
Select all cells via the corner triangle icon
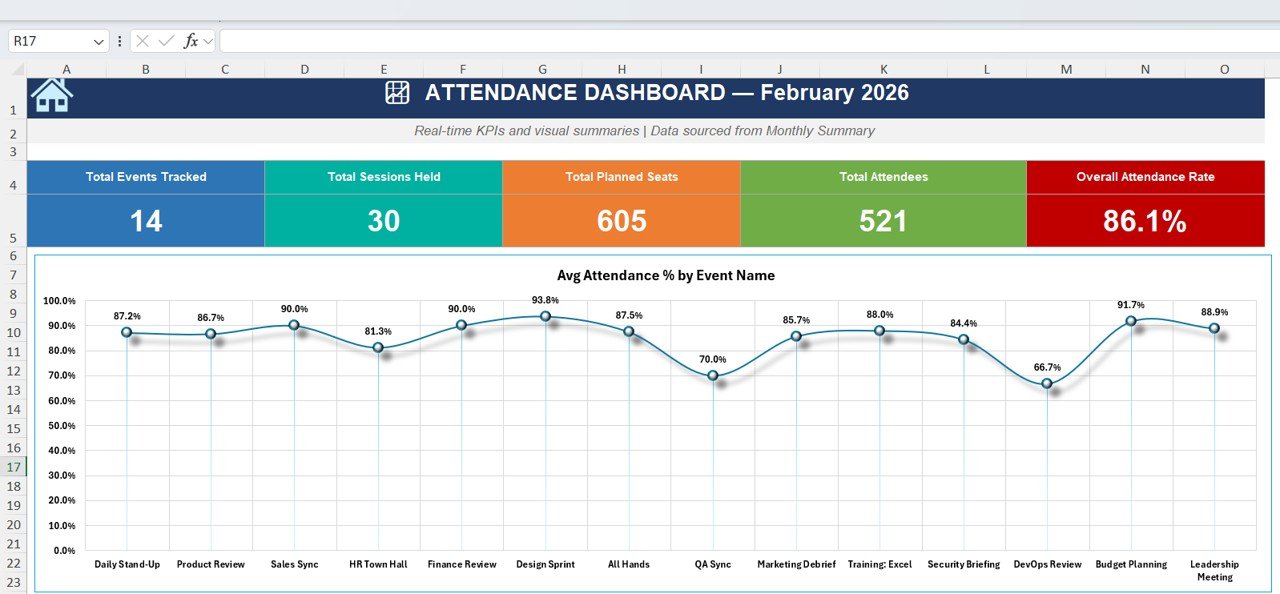pos(17,68)
